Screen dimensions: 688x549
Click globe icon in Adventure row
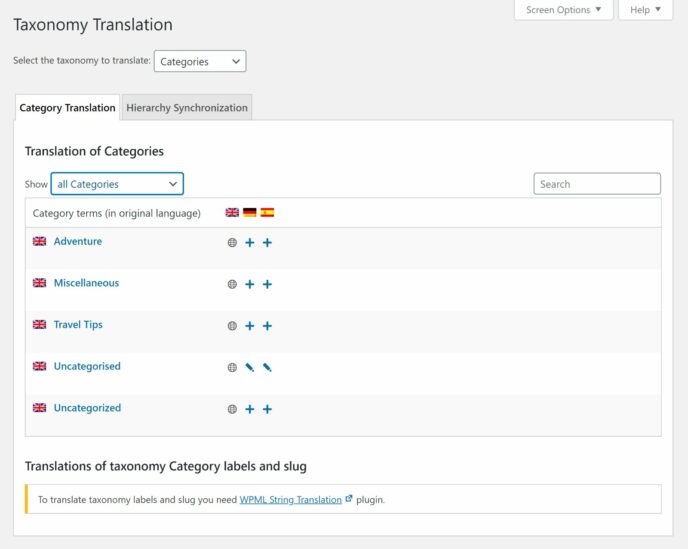(232, 243)
